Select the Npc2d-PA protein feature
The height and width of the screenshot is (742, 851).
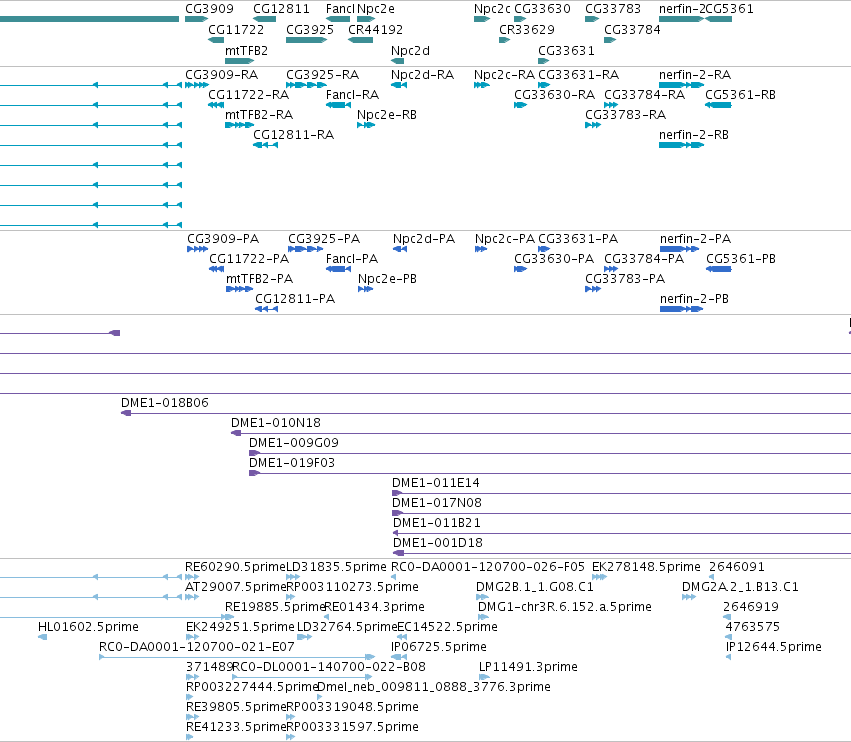(x=400, y=249)
